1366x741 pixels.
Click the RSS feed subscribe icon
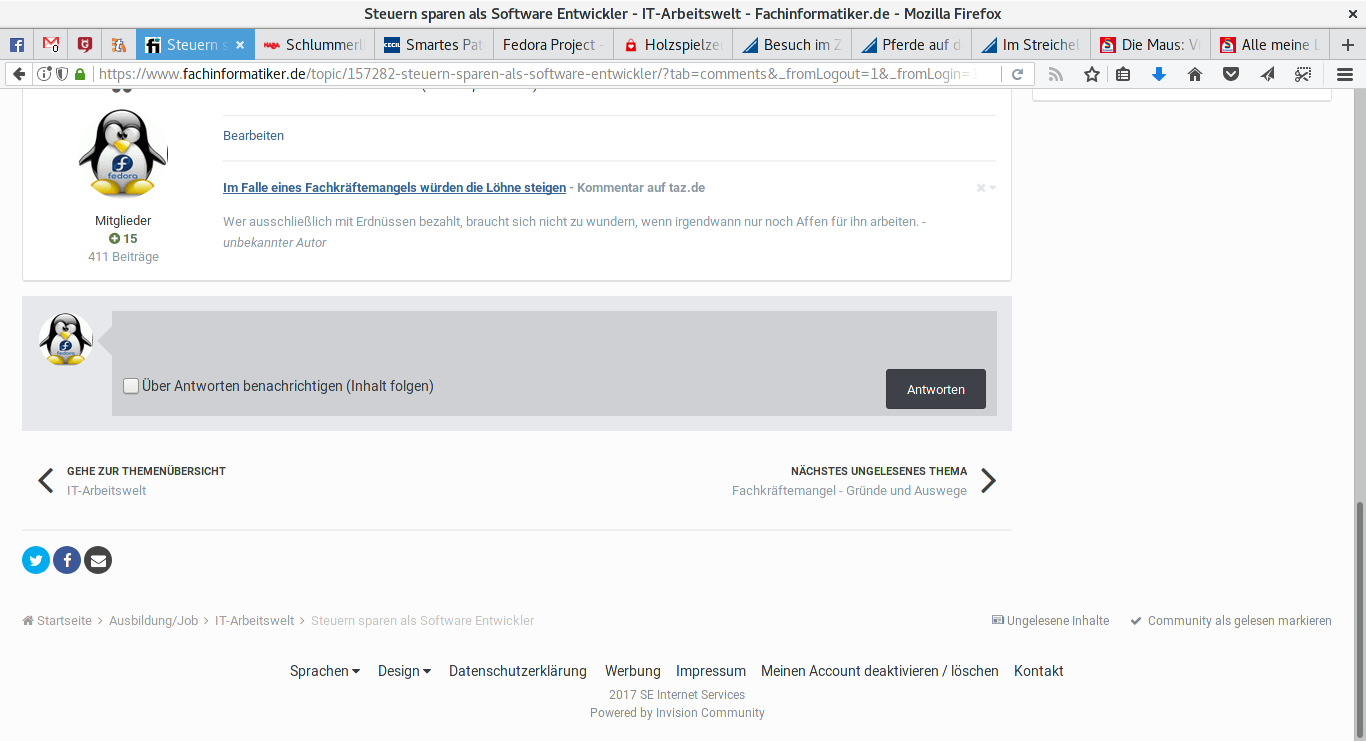[1056, 74]
